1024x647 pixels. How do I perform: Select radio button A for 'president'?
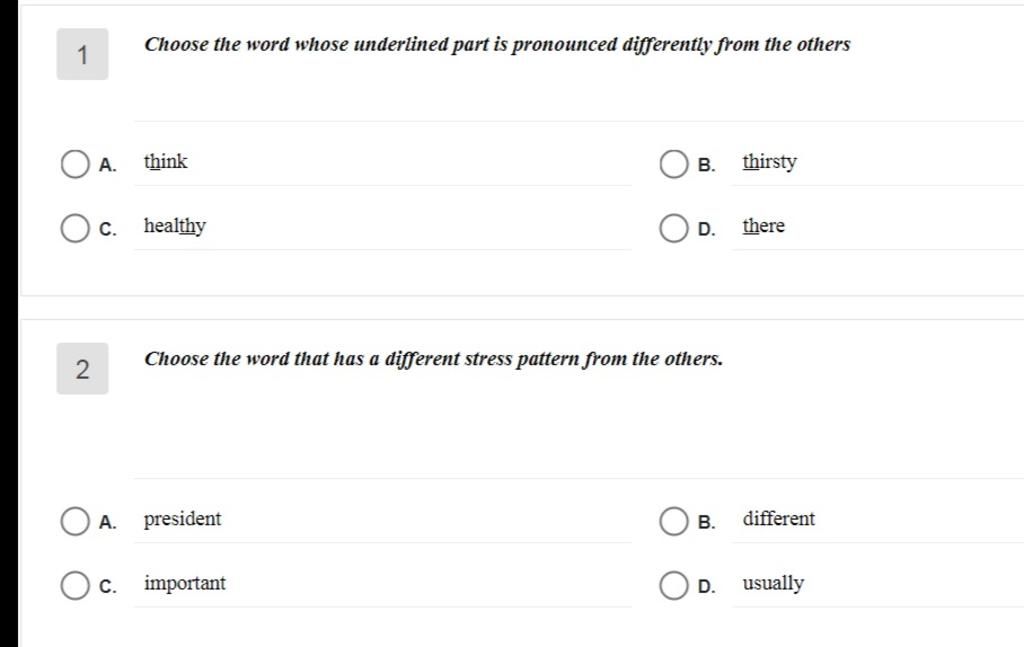pos(75,521)
